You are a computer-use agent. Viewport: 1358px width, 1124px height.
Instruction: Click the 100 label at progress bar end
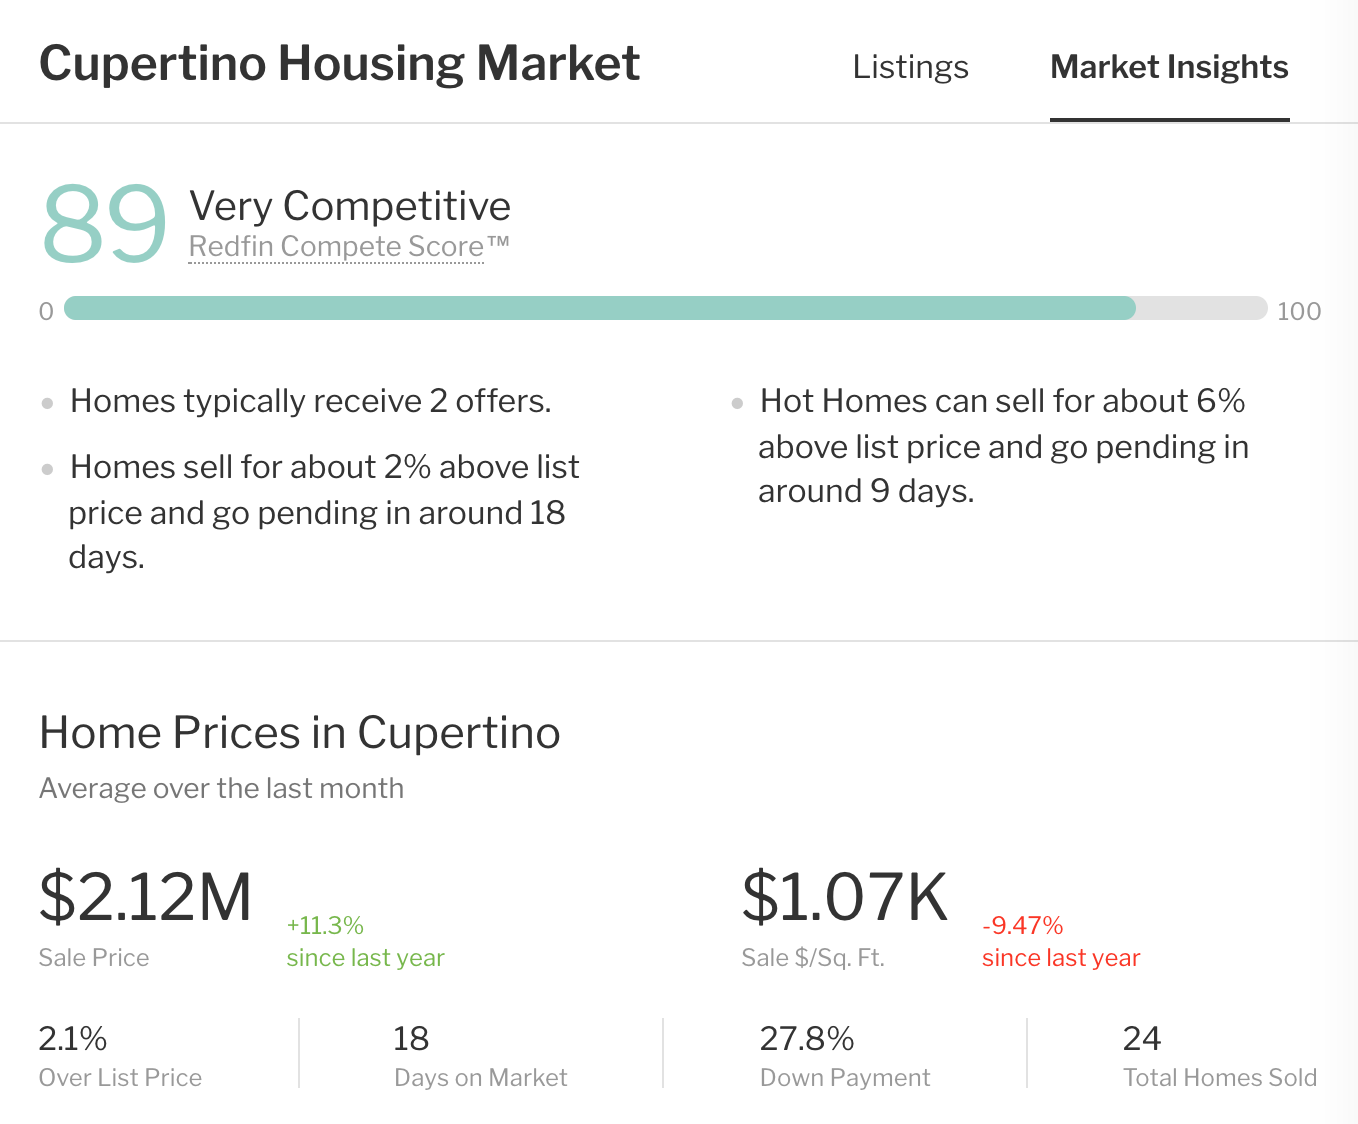pyautogui.click(x=1298, y=311)
